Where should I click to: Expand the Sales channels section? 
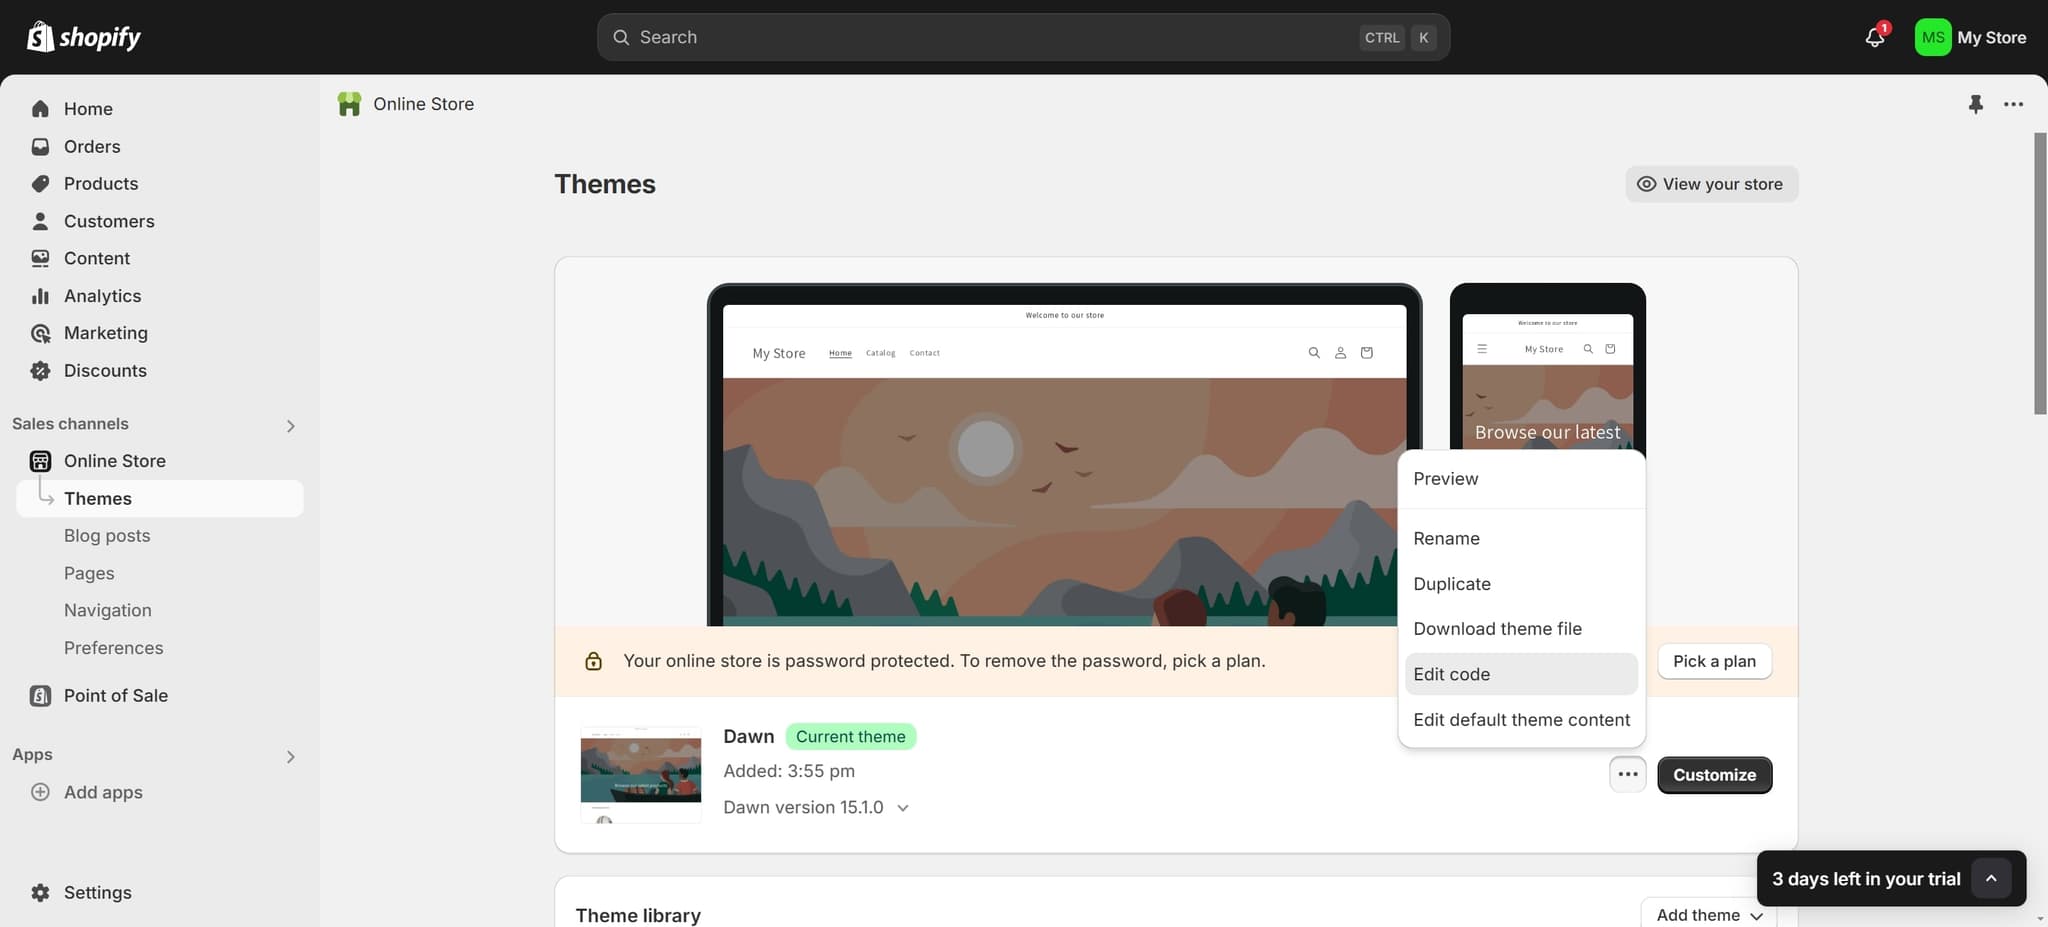(290, 426)
